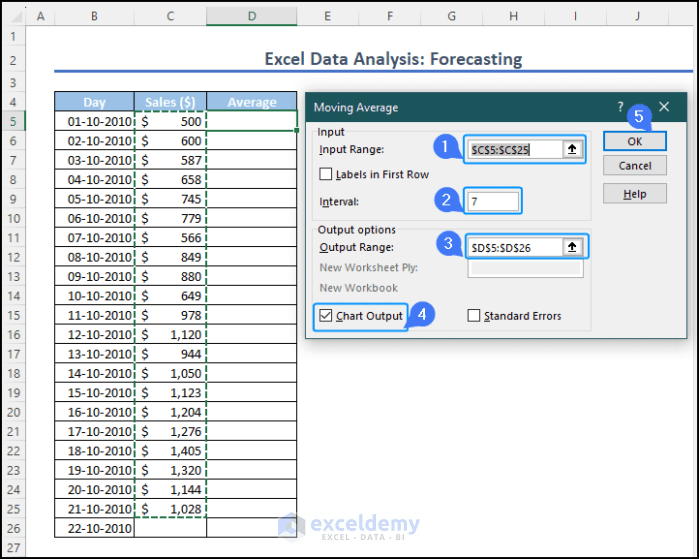
Task: Click the Output Range collapse dialog icon
Action: click(572, 247)
